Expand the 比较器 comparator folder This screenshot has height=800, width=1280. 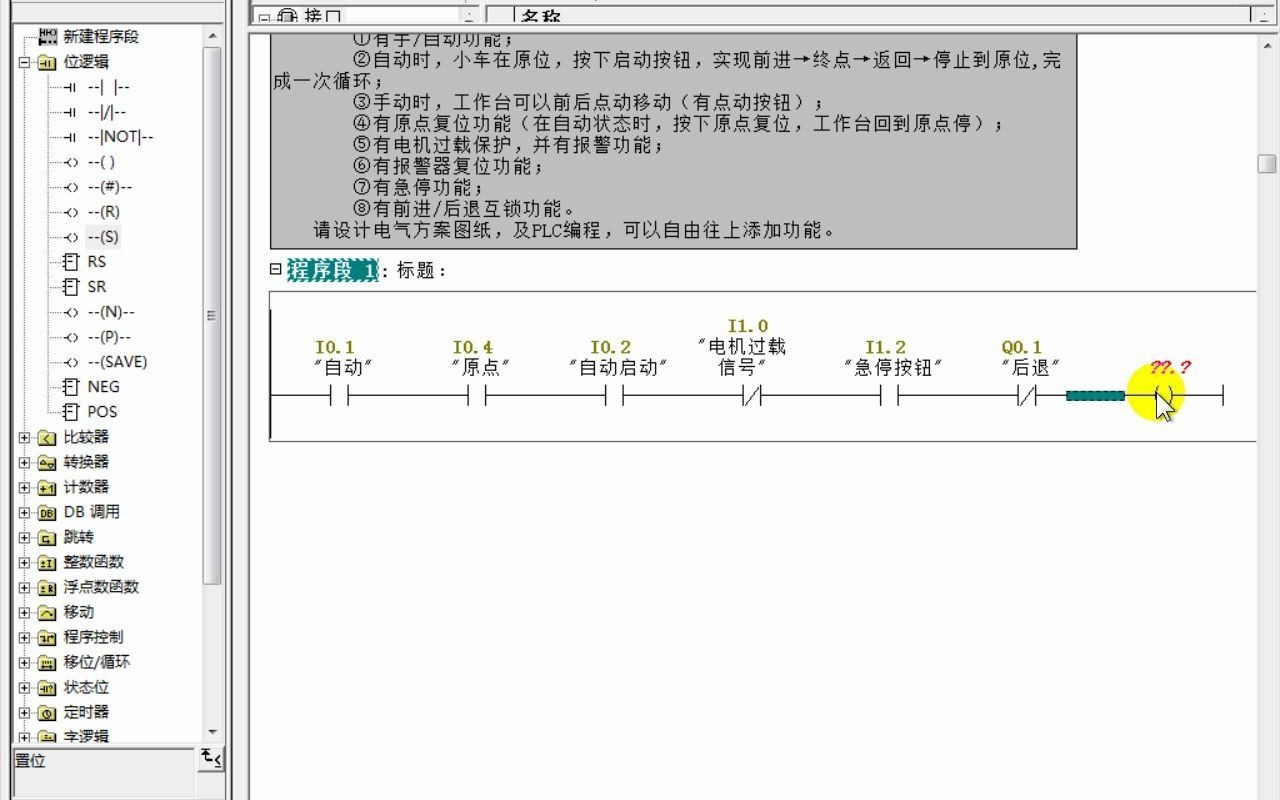[x=24, y=437]
